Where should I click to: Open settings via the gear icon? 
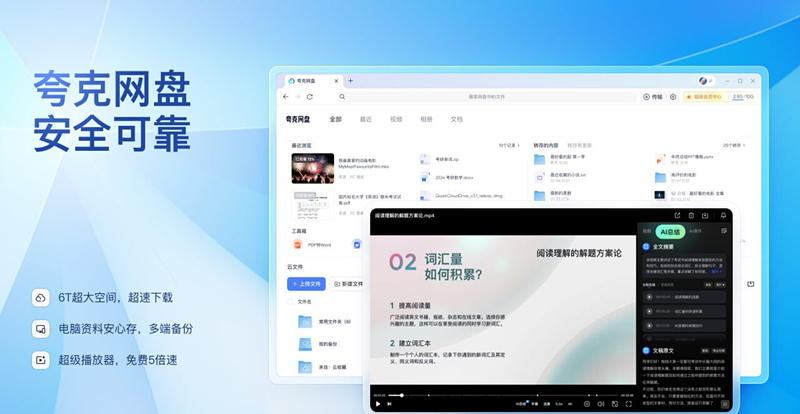(x=673, y=96)
